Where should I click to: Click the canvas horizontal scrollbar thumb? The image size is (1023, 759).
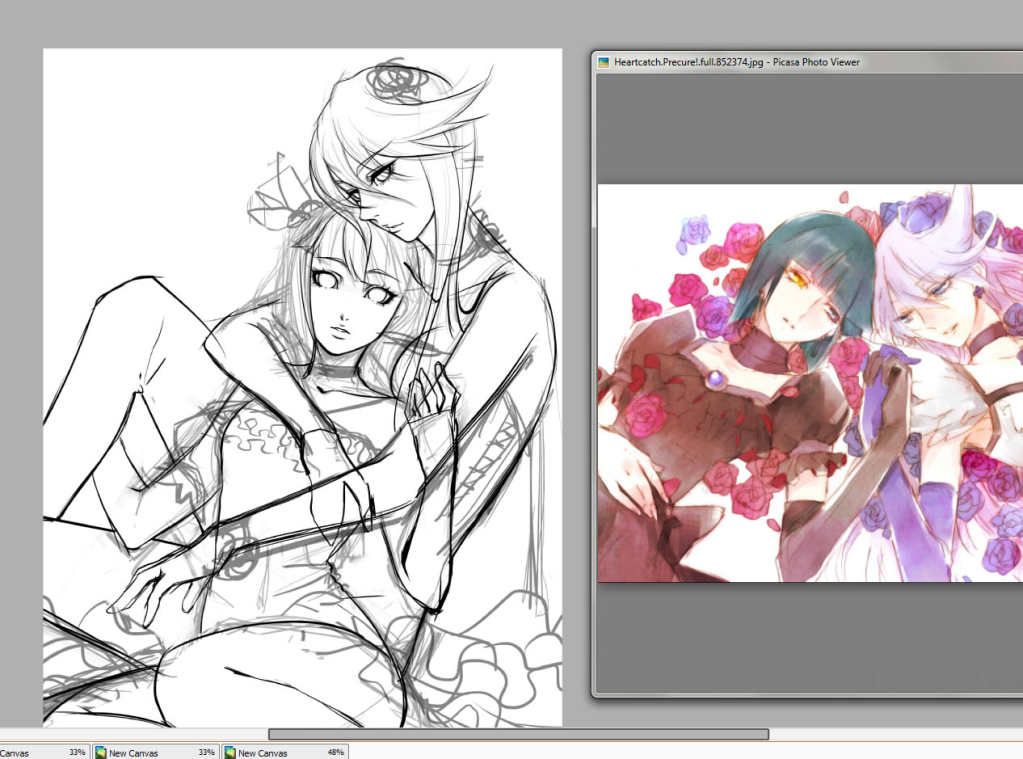(x=519, y=735)
